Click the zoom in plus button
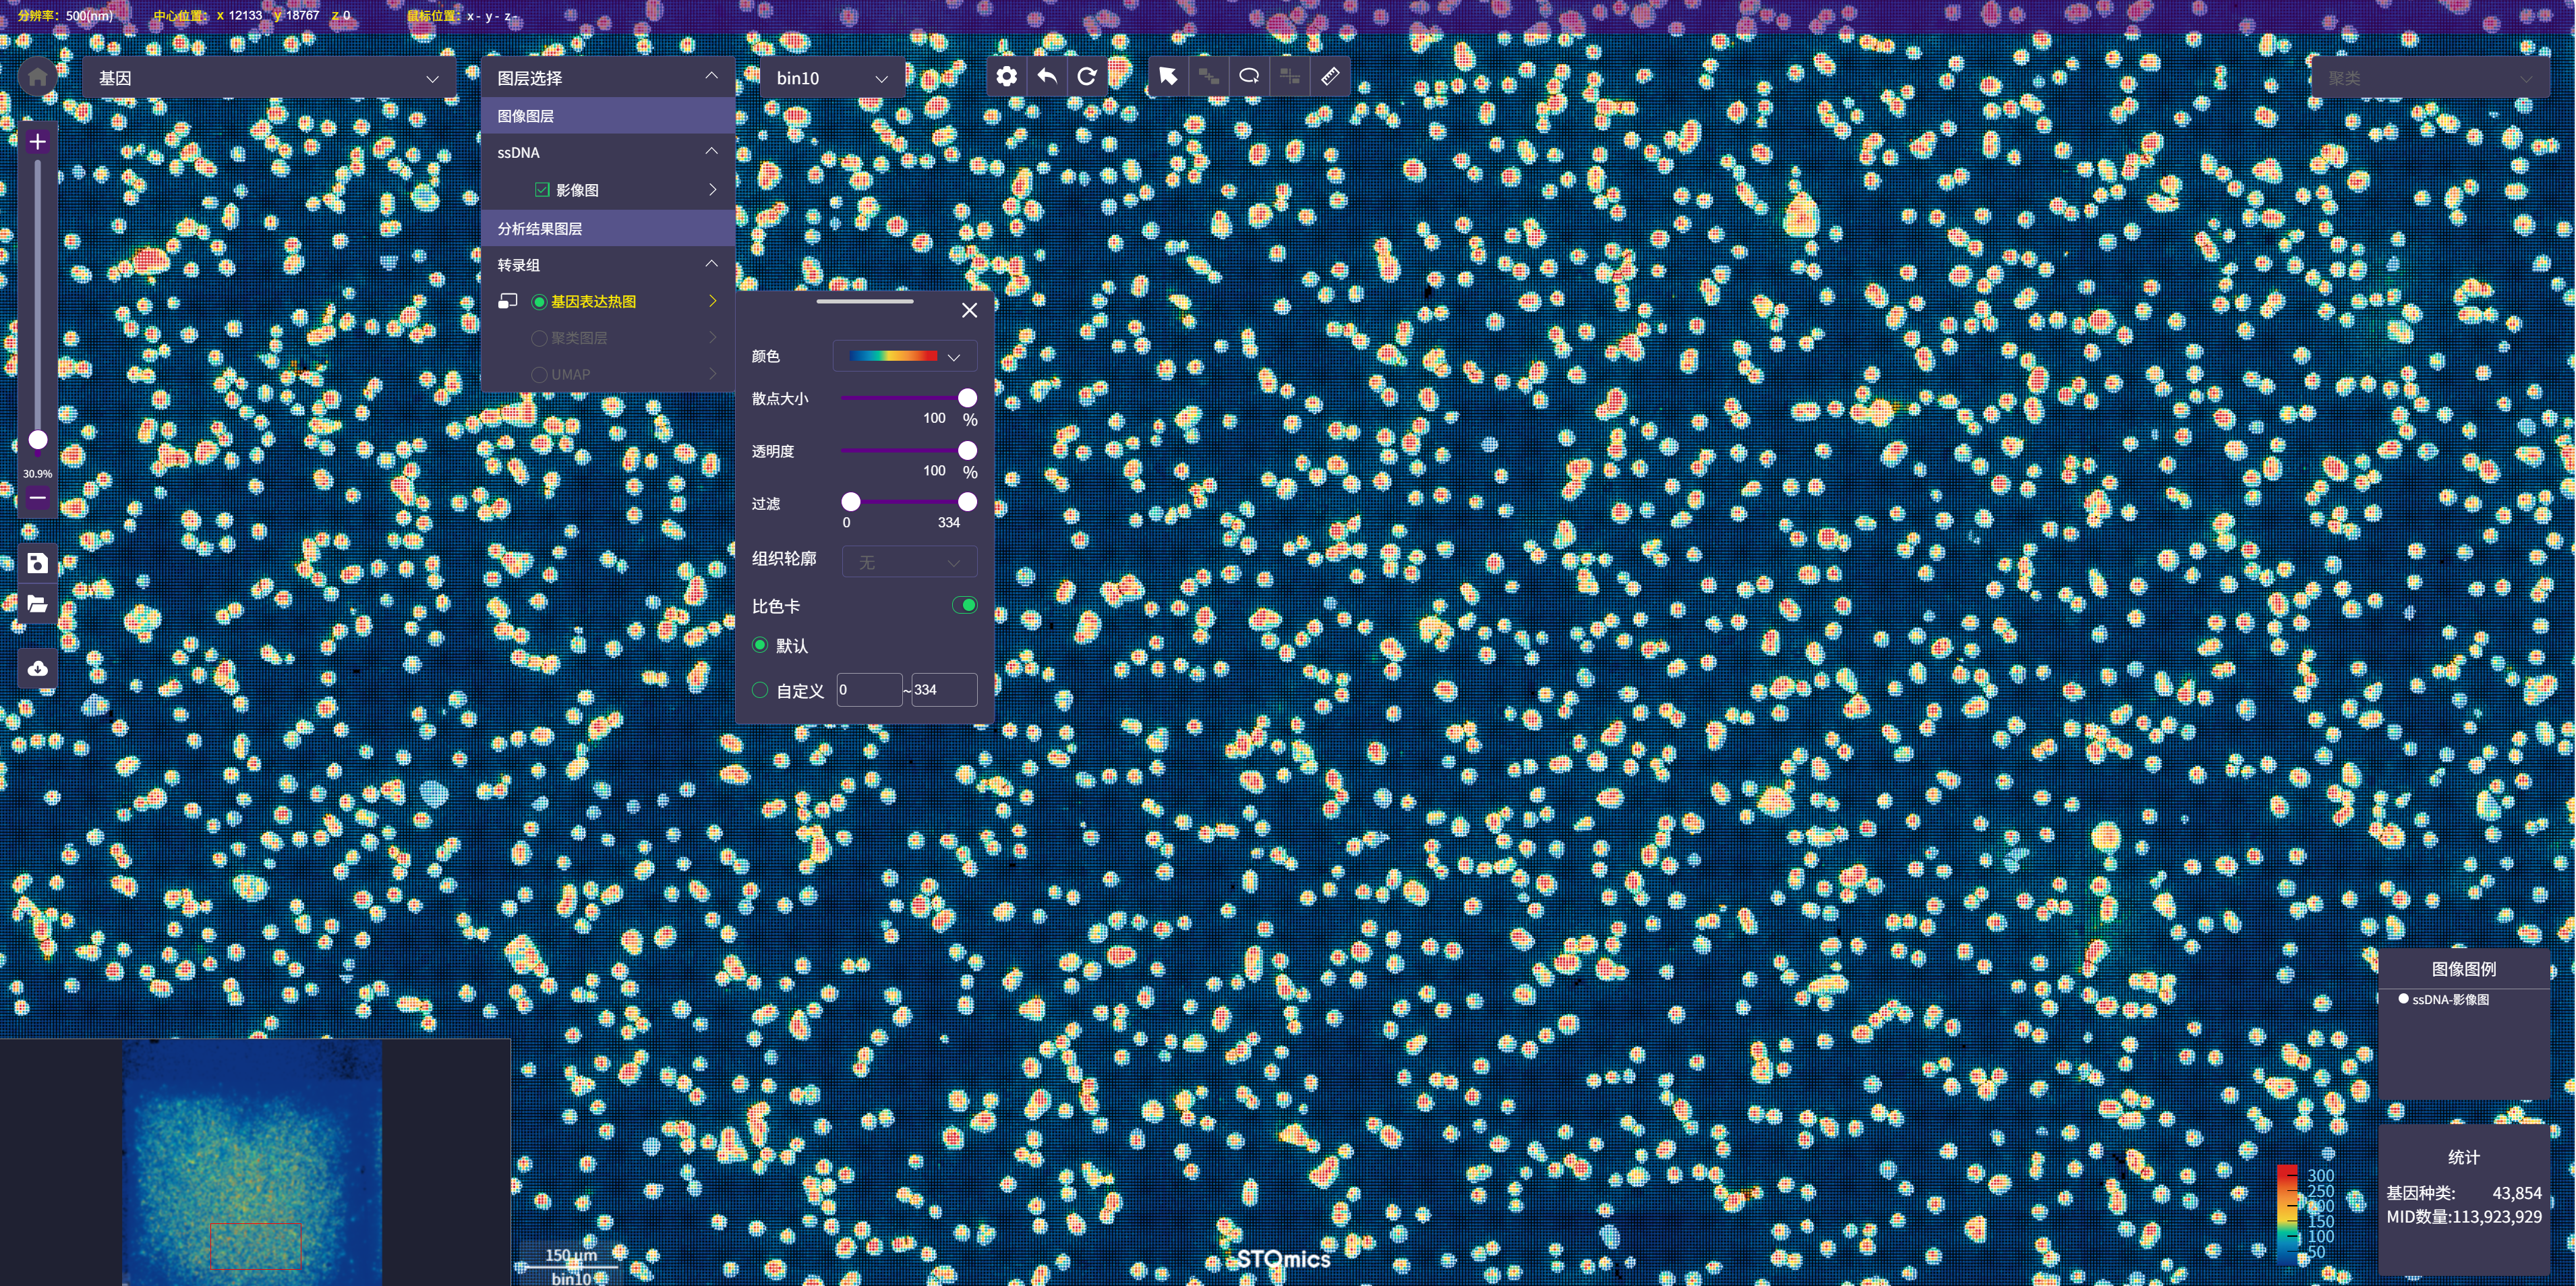Viewport: 2576px width, 1286px height. point(38,142)
